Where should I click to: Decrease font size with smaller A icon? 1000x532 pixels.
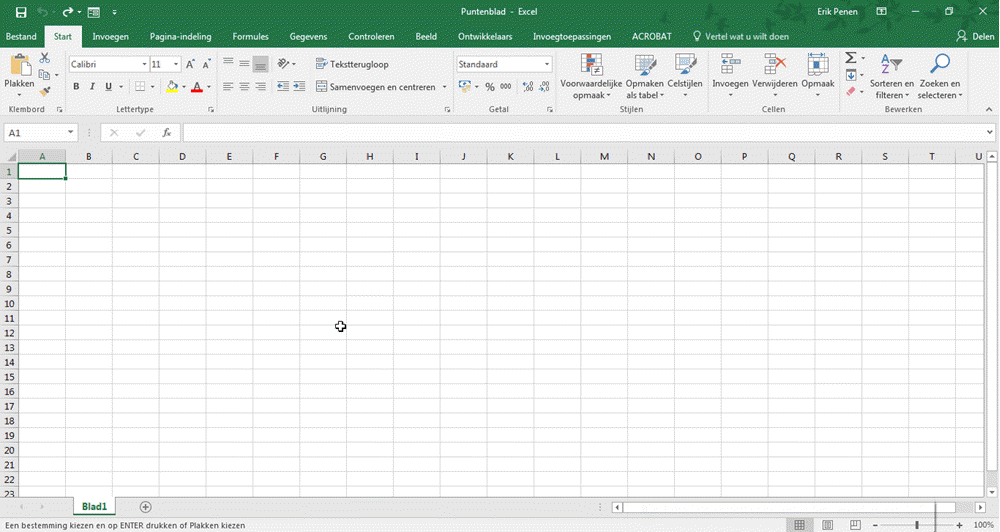206,64
